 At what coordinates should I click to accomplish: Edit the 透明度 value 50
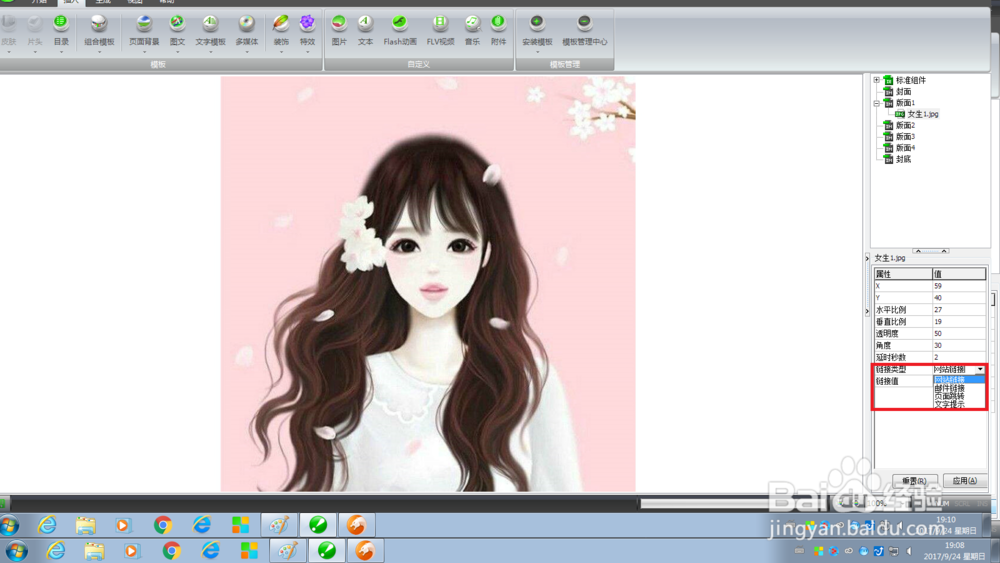coord(959,333)
